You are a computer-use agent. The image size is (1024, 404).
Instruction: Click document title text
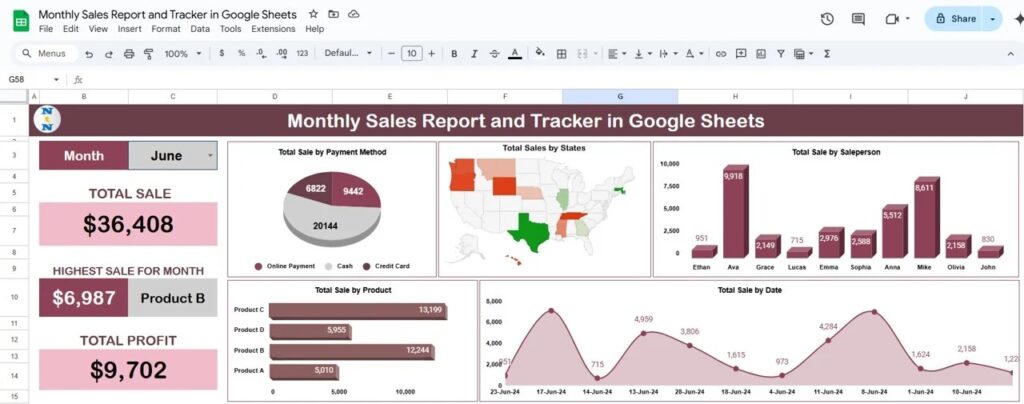[167, 14]
